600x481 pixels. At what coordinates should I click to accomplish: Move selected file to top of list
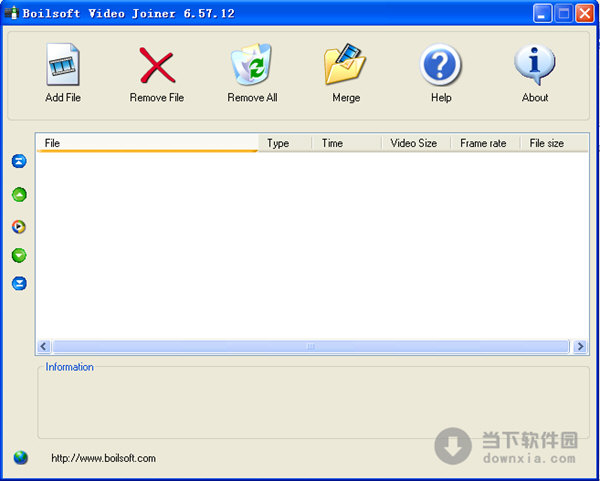19,161
